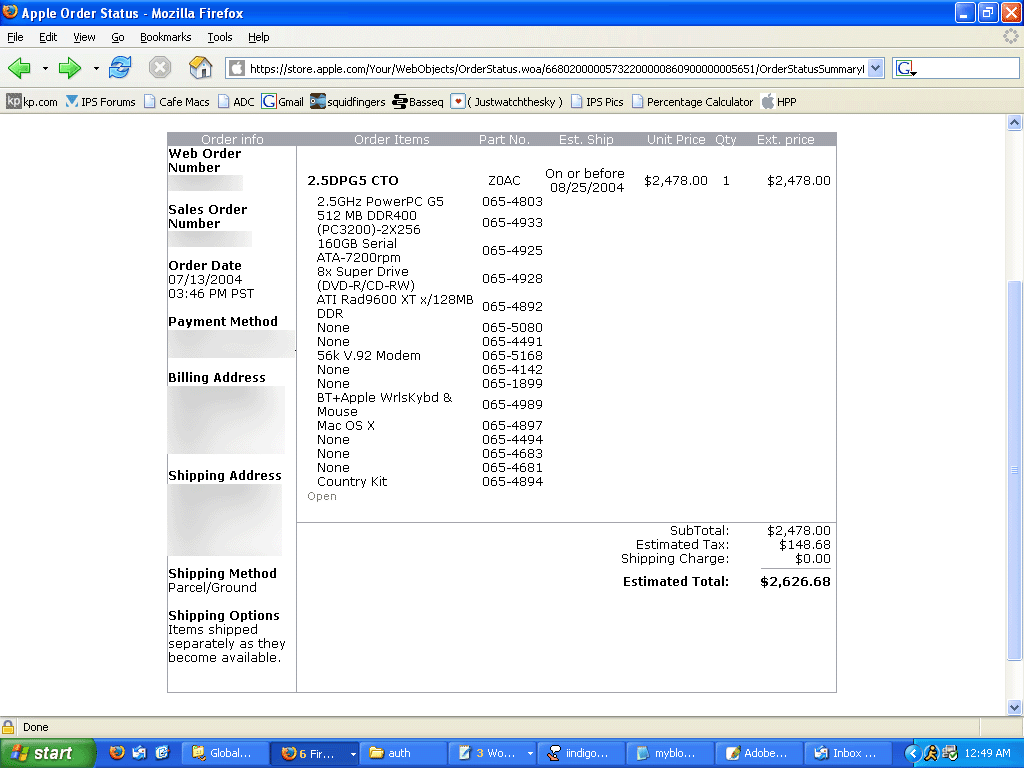Open the squidfingers bookmark
Image resolution: width=1024 pixels, height=768 pixels.
point(347,102)
